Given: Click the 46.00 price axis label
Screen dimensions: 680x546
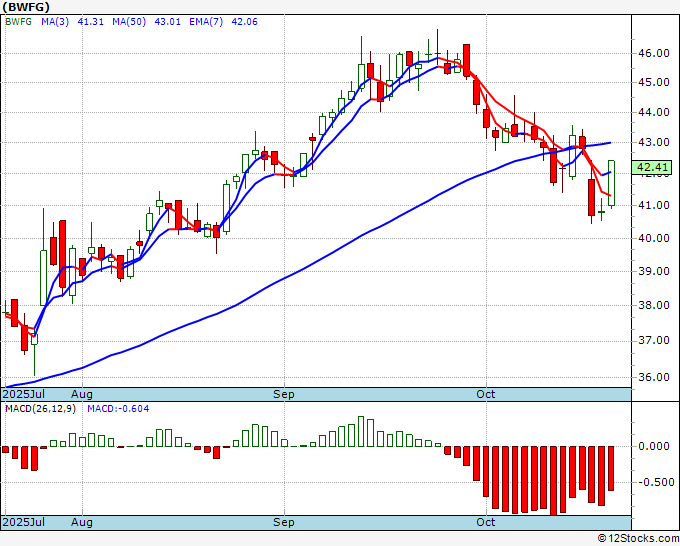Looking at the screenshot, I should point(654,53).
